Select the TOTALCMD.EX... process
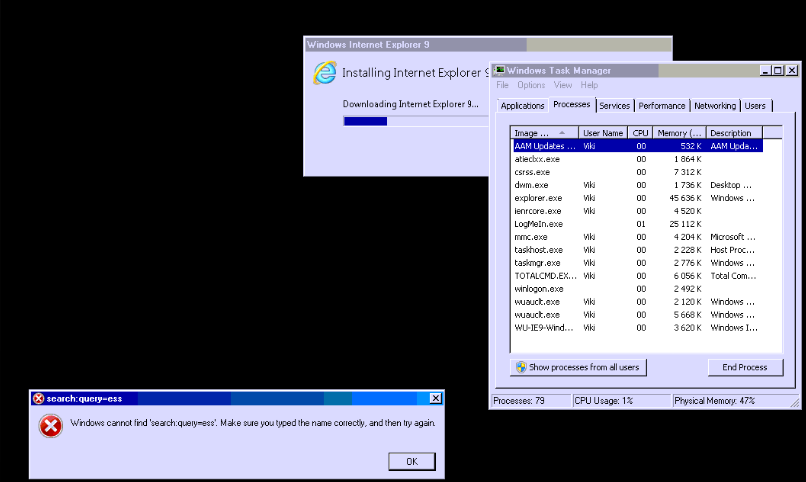 tap(637, 276)
